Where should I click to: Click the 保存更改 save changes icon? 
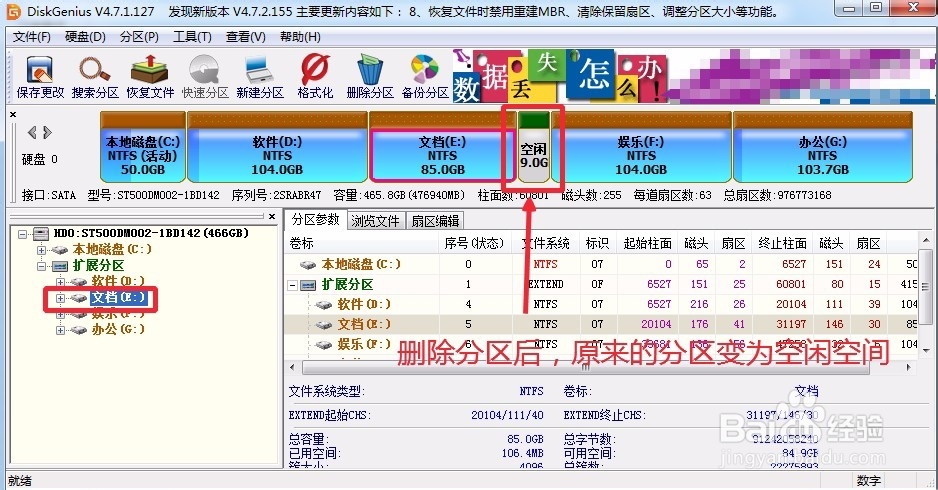[40, 77]
